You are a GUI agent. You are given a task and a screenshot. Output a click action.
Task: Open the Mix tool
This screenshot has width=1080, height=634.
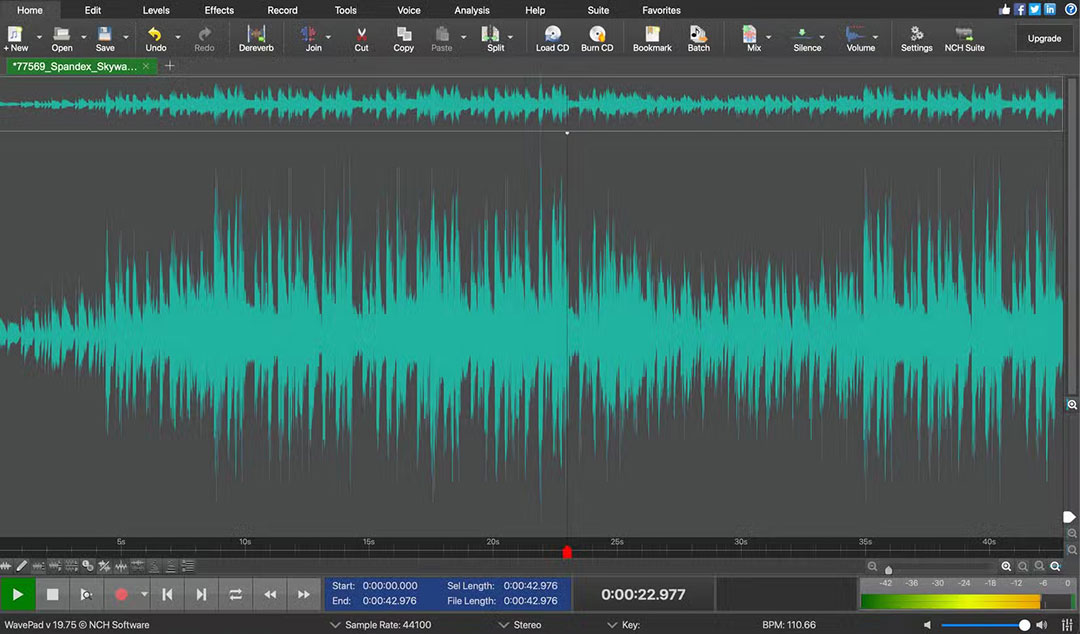752,38
